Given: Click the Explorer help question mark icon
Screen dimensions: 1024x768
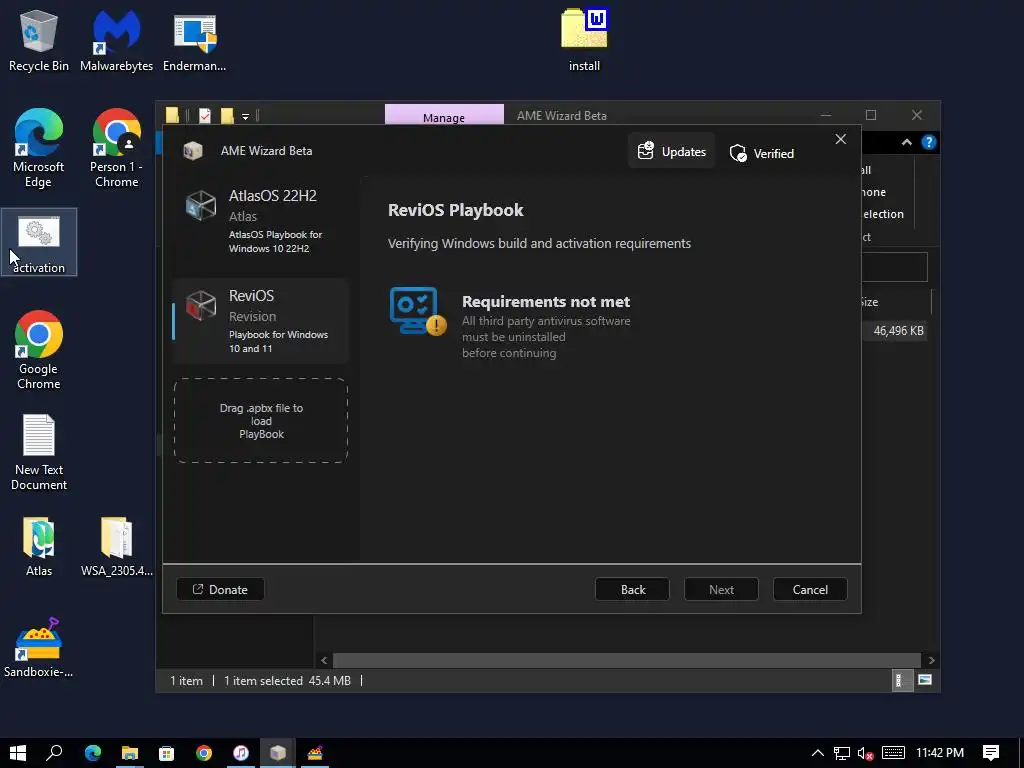Looking at the screenshot, I should [929, 142].
